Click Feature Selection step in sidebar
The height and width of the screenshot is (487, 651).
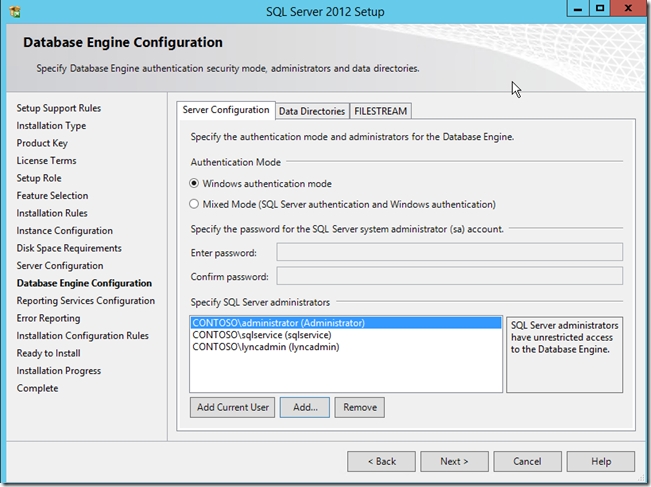coord(52,196)
